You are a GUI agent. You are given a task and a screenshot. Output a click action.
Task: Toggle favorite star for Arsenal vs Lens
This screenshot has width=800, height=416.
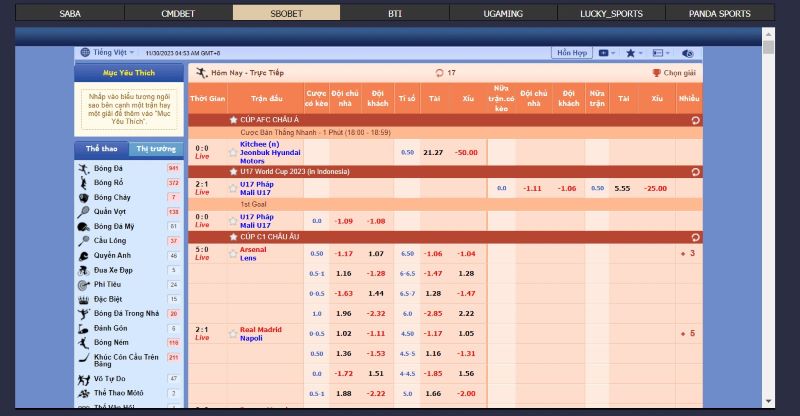pos(231,253)
